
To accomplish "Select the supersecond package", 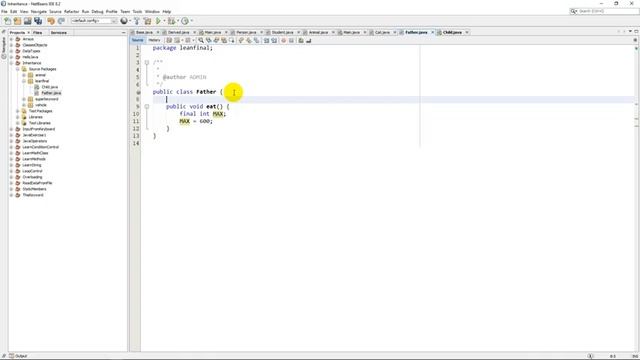I will (47, 99).
